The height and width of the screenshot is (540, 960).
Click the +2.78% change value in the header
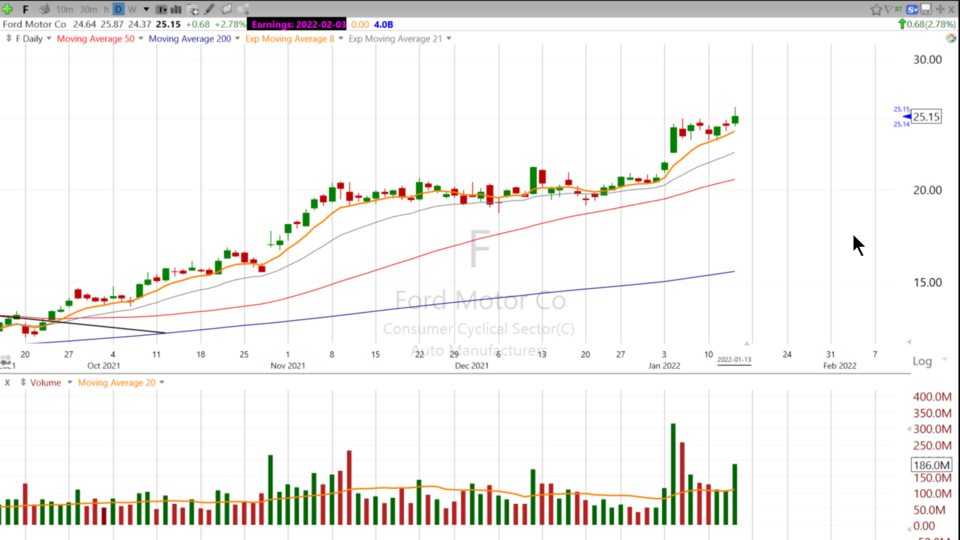pos(230,24)
